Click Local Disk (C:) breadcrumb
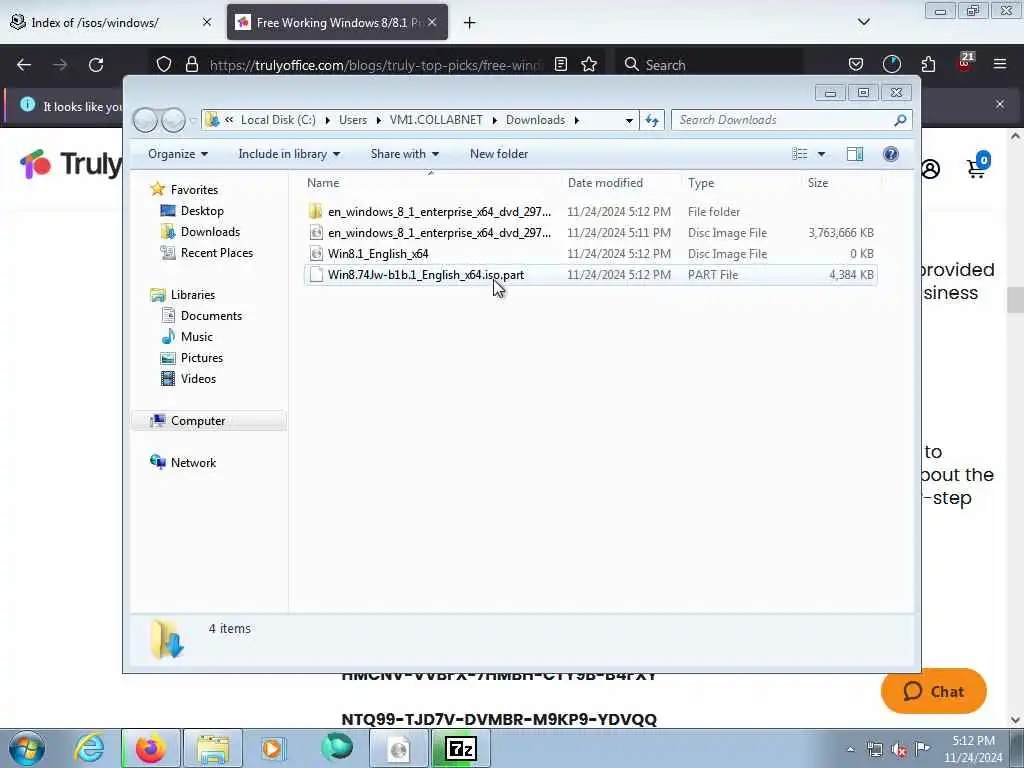The width and height of the screenshot is (1024, 768). (278, 120)
